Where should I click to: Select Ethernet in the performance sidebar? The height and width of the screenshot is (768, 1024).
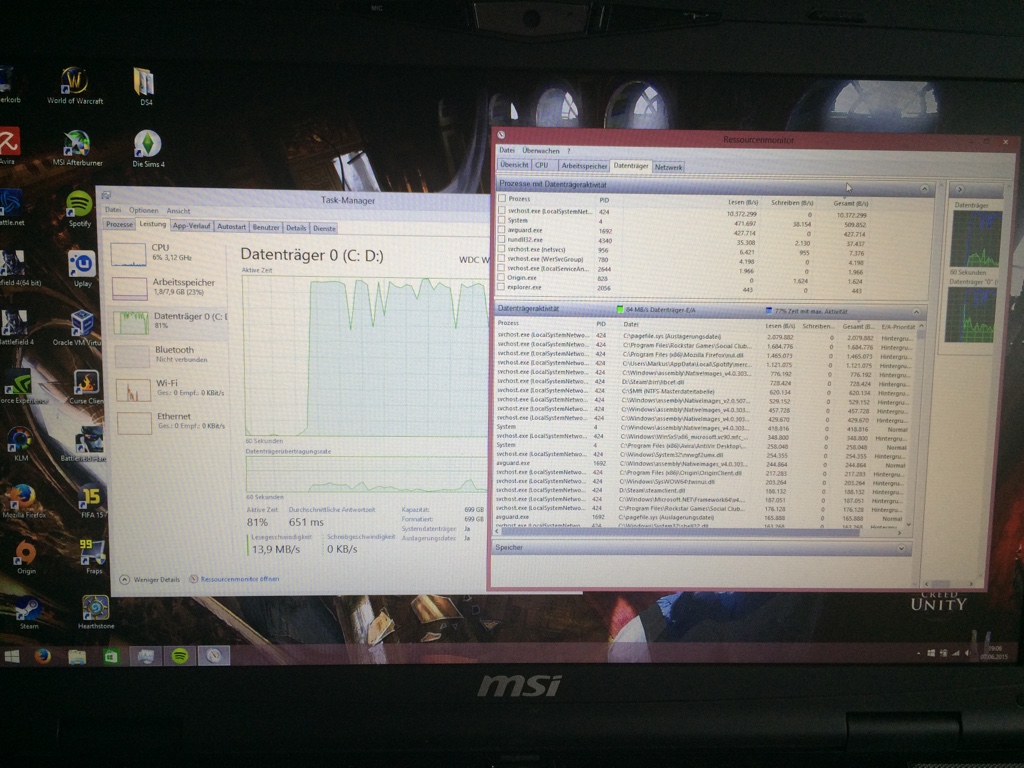coord(170,423)
